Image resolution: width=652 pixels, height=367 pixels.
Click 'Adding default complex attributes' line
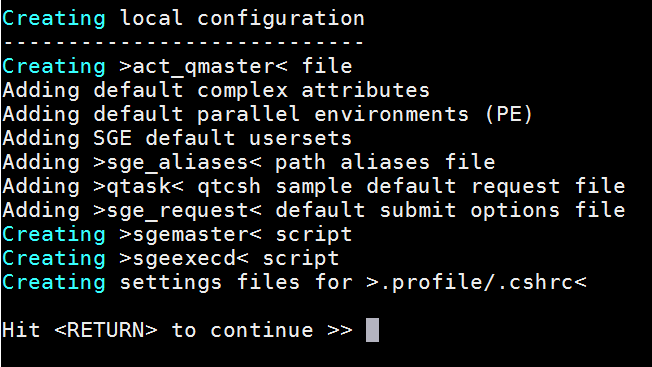pos(216,91)
